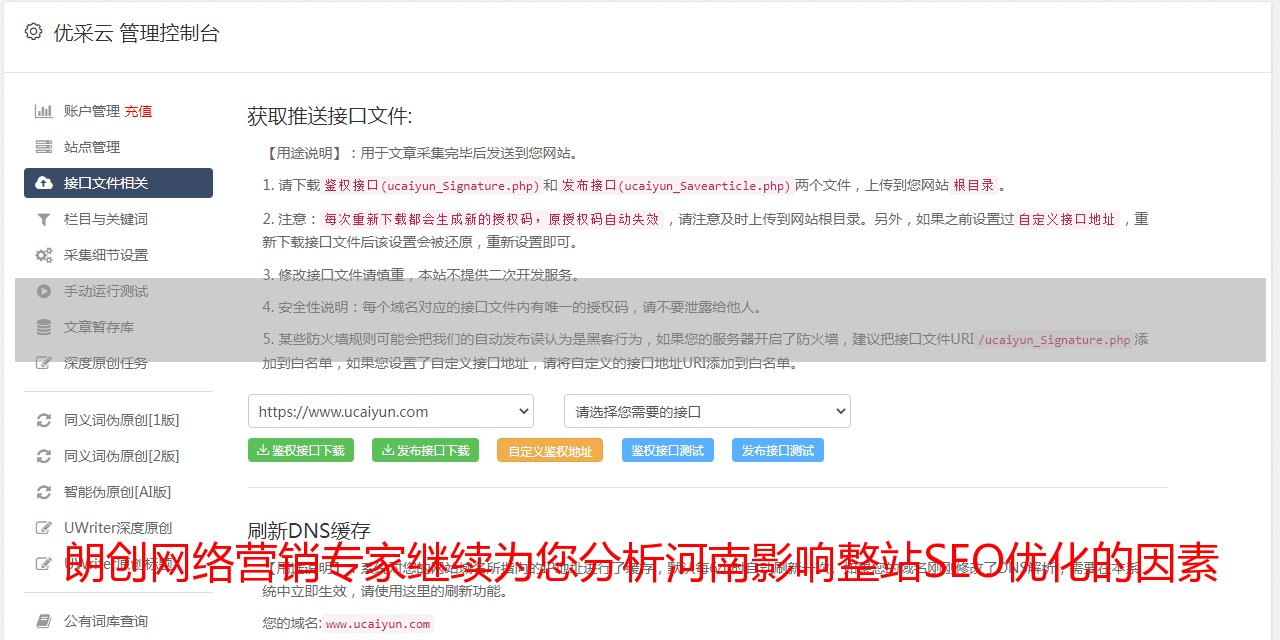Viewport: 1280px width, 640px height.
Task: Click the green 鉴权接口下载 button
Action: pyautogui.click(x=301, y=450)
